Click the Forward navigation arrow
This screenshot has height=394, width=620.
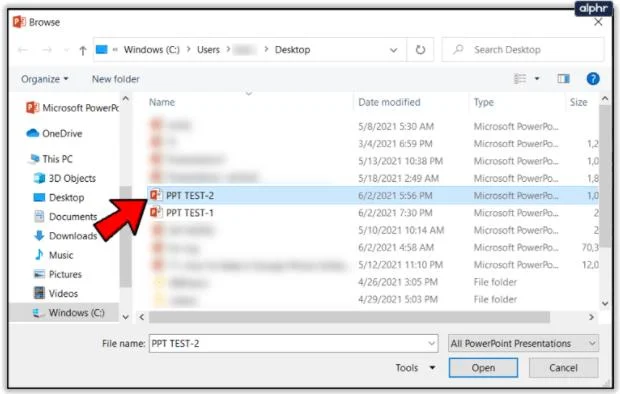click(47, 50)
